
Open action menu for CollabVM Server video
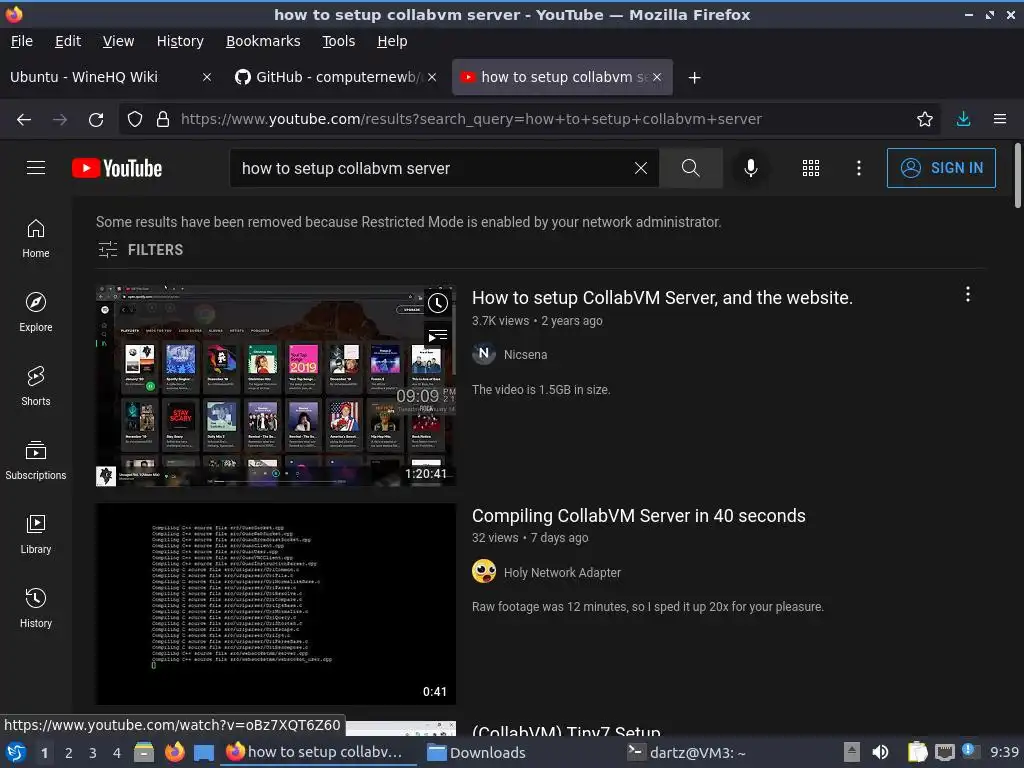968,295
